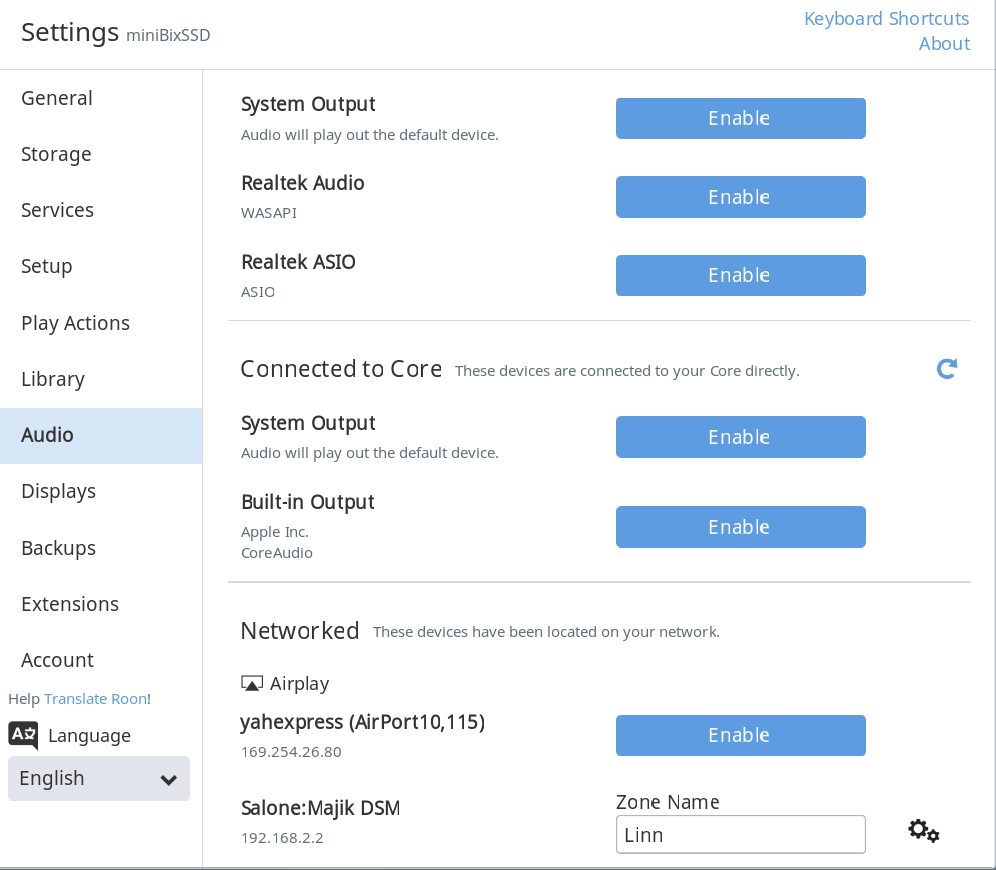Follow the Translate Roon link
The height and width of the screenshot is (870, 996).
tap(95, 699)
